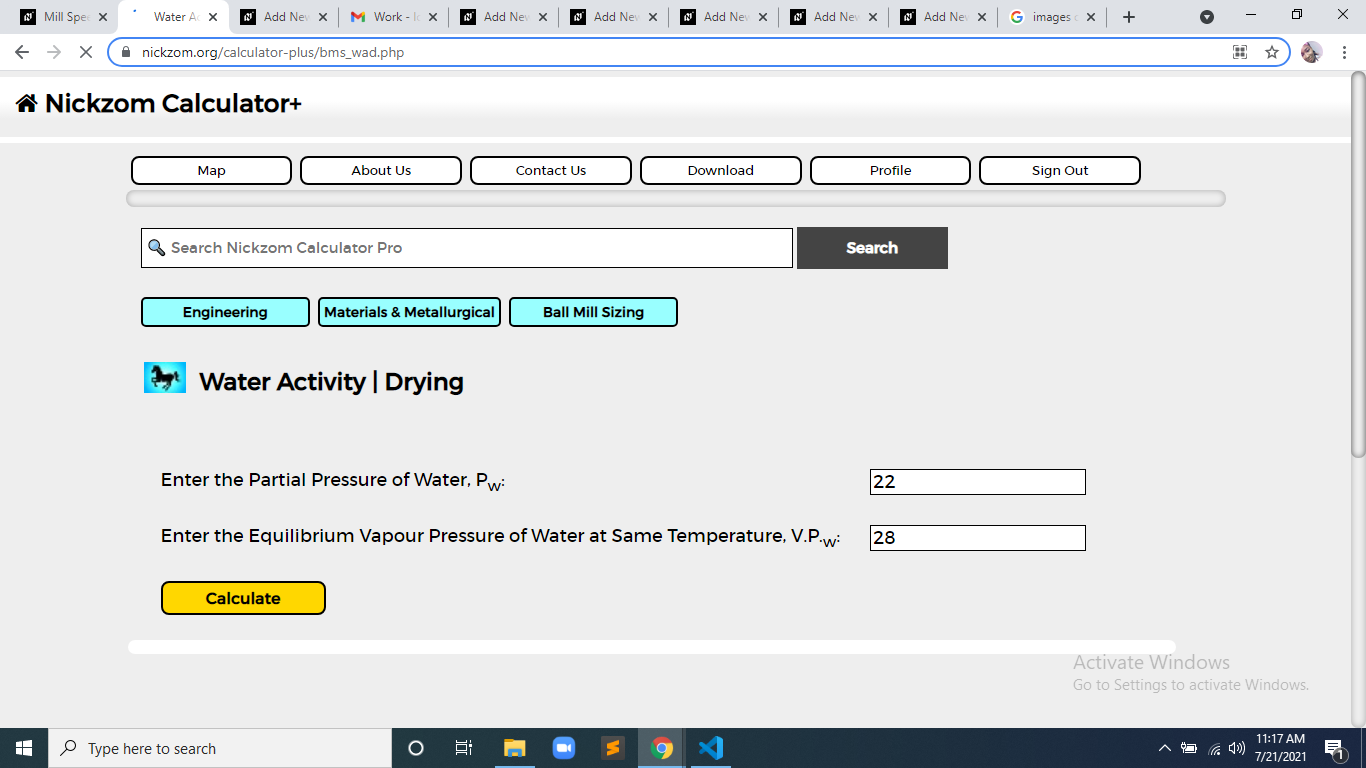Stop page loading with X button

(86, 52)
